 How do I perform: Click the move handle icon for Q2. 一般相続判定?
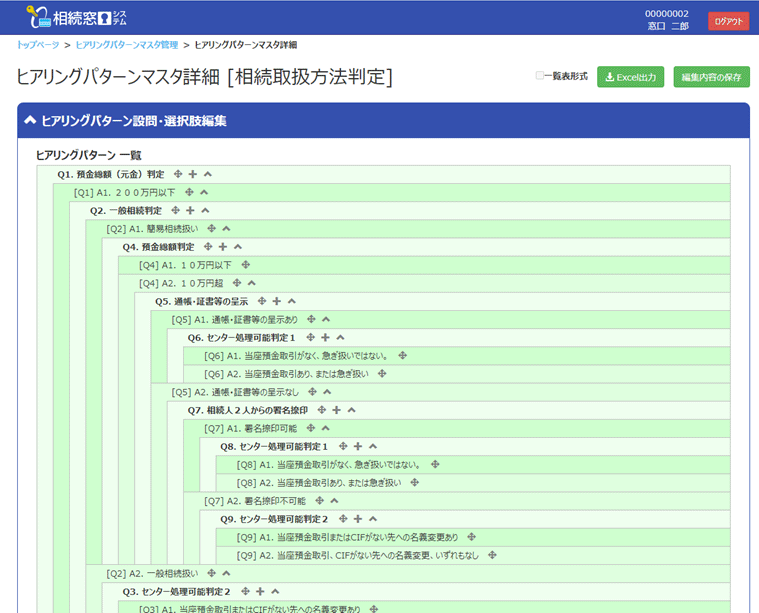[175, 210]
